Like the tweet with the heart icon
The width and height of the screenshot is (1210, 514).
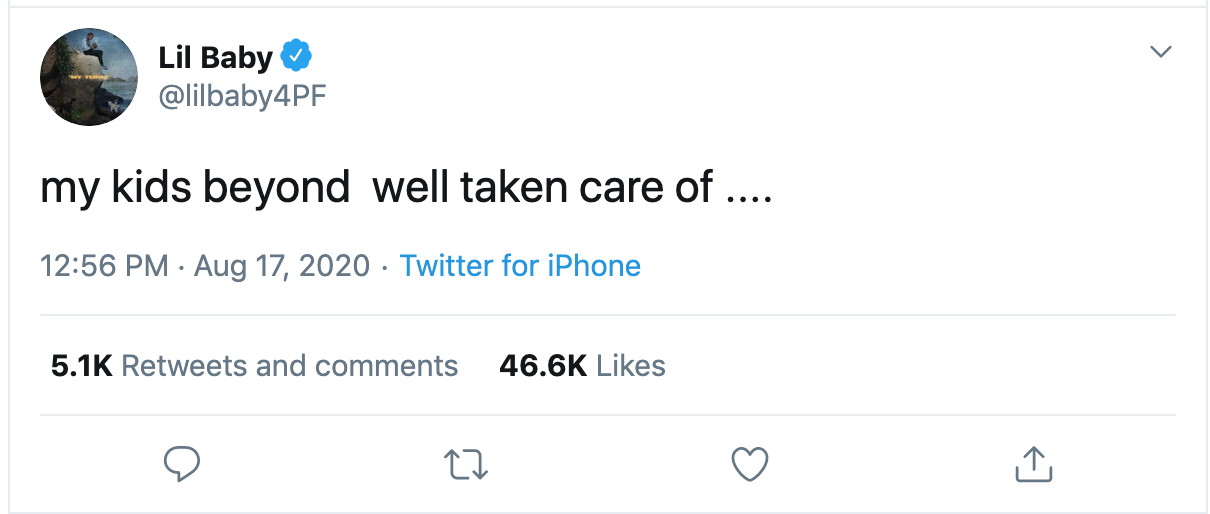(750, 463)
